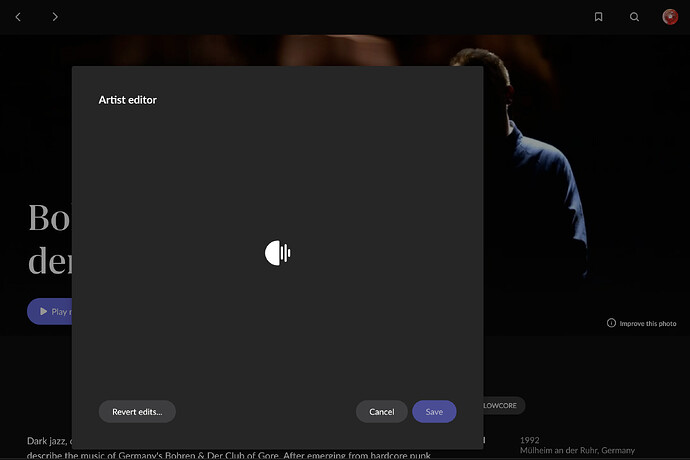Click the loading Roon logo spinner

tap(278, 253)
